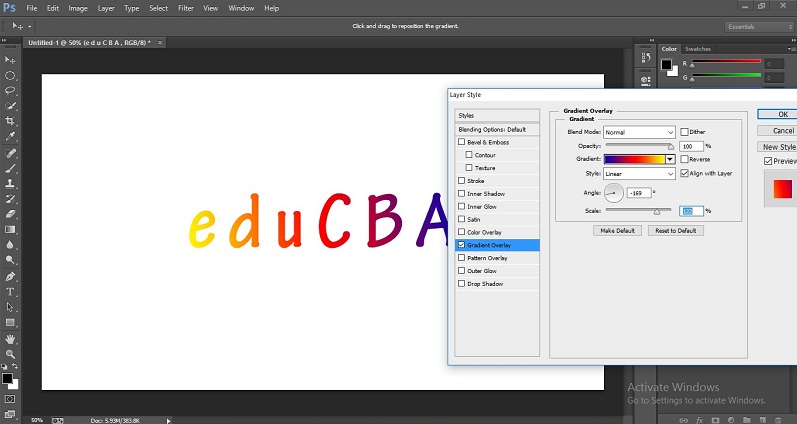Enable the Drop Shadow checkbox
Screen dimensions: 797x424
(x=462, y=284)
